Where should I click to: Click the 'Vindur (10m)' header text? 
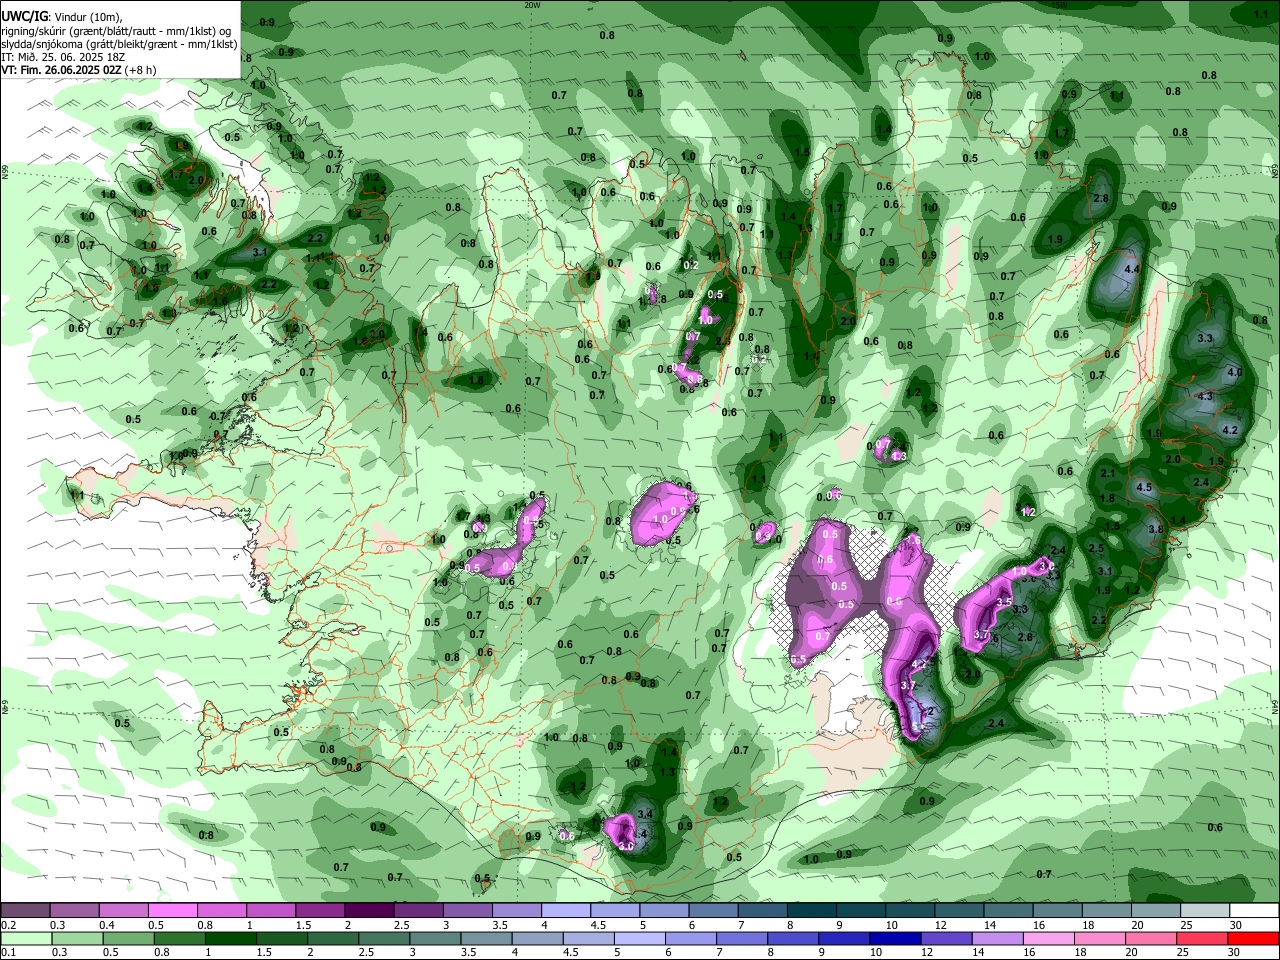point(87,16)
